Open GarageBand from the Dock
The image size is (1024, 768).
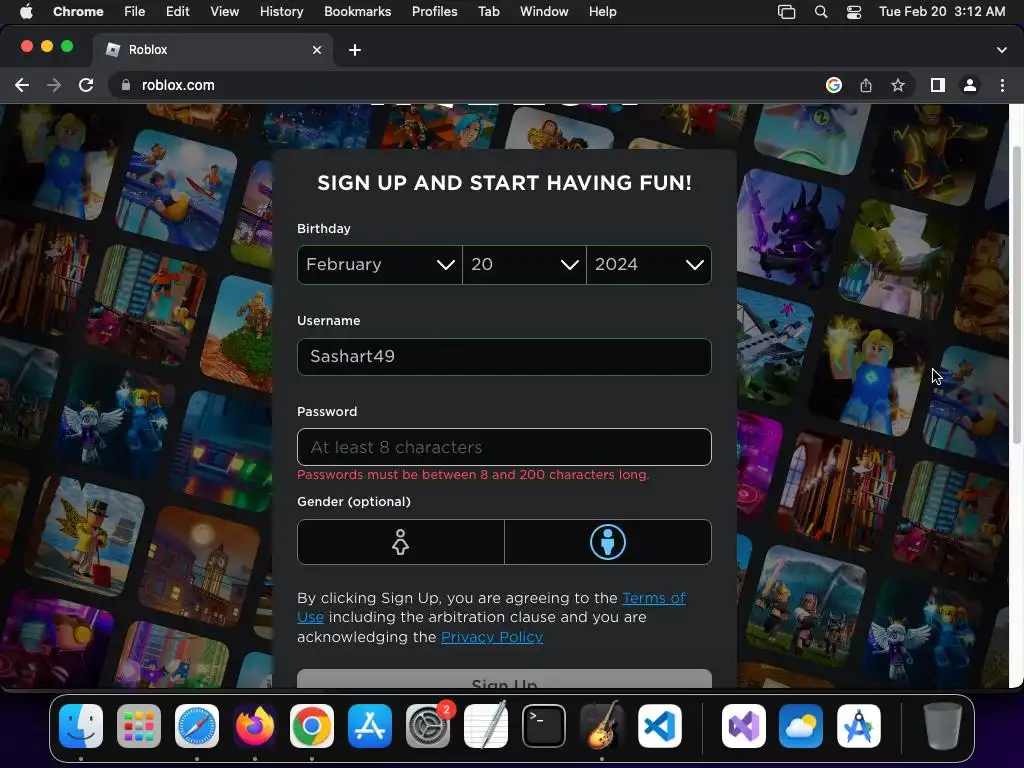[x=601, y=725]
